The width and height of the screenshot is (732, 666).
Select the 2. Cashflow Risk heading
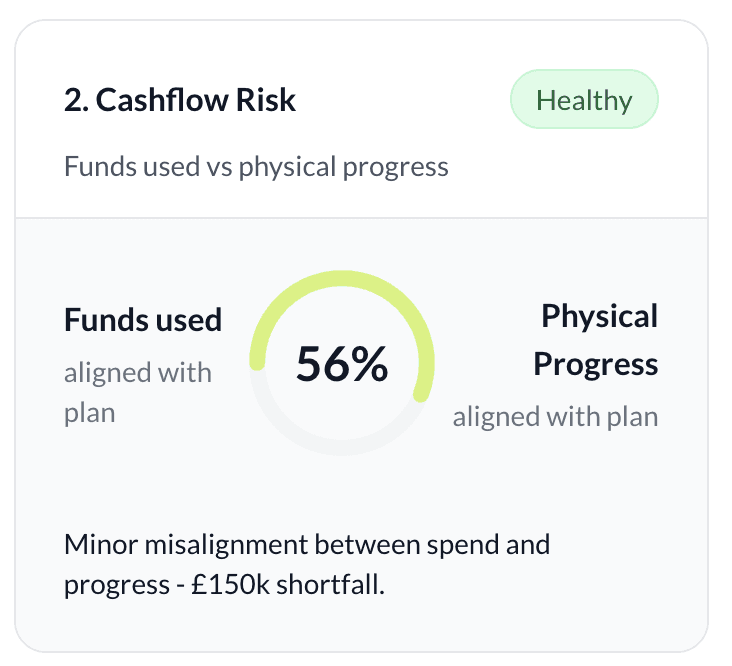(180, 100)
